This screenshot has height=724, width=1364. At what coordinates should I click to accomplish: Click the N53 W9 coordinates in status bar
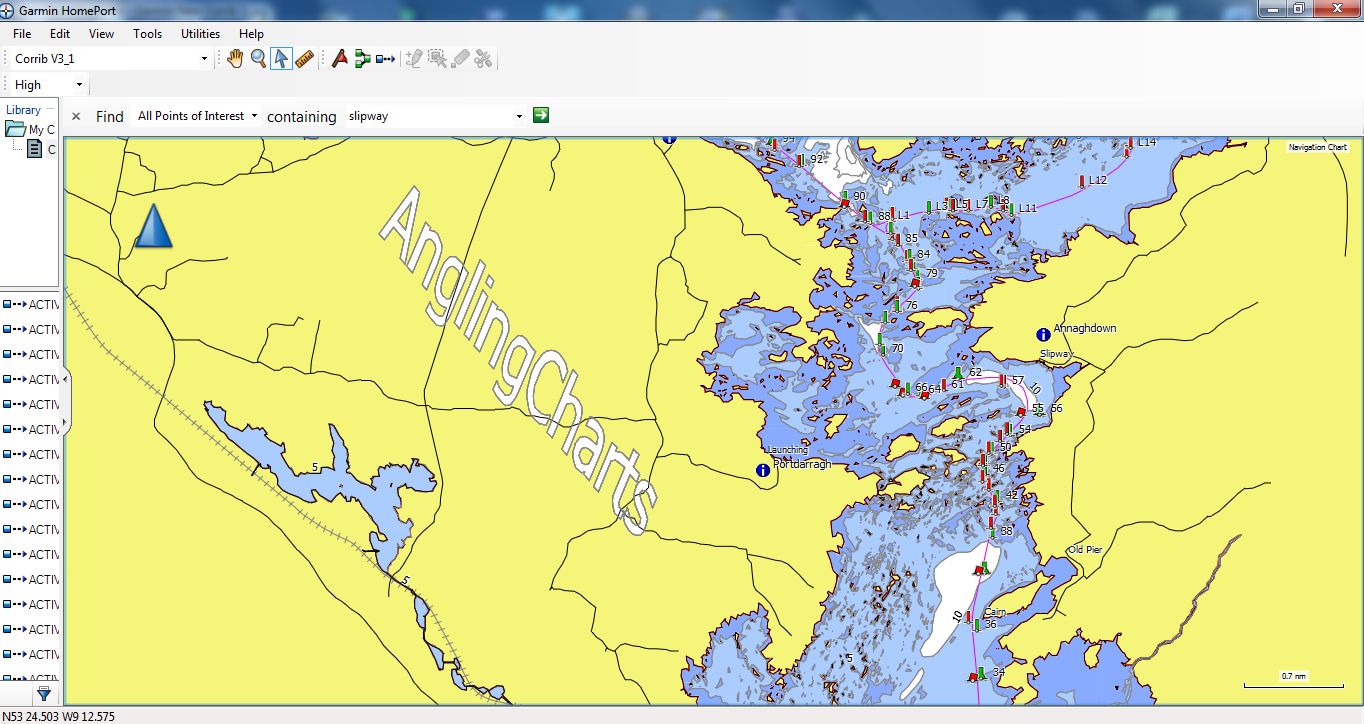(59, 716)
